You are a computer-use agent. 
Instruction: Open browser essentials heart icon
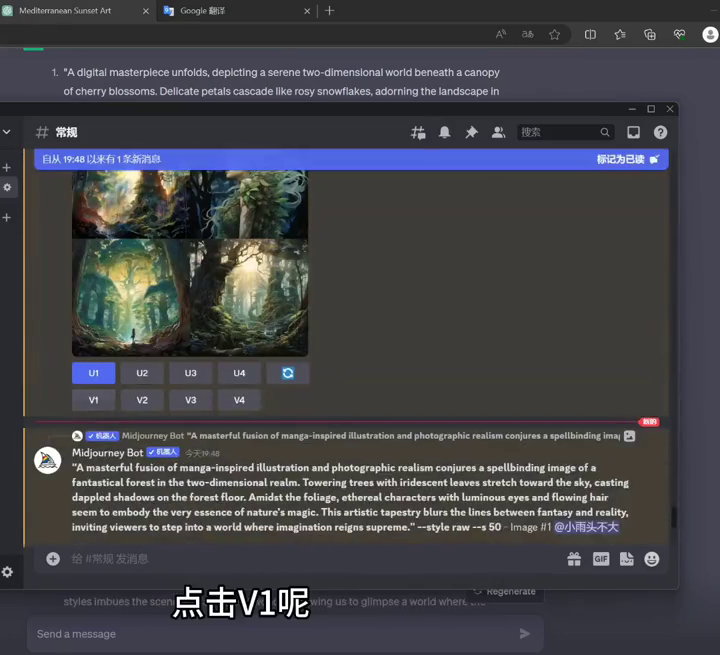tap(680, 34)
